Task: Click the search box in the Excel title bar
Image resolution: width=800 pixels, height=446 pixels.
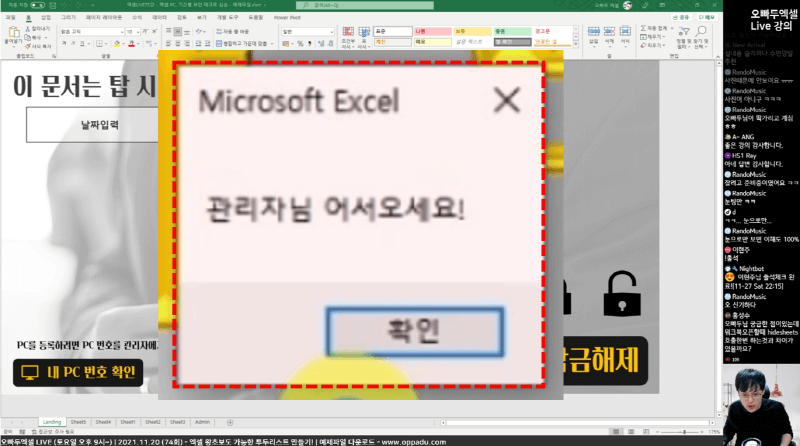Action: 365,5
